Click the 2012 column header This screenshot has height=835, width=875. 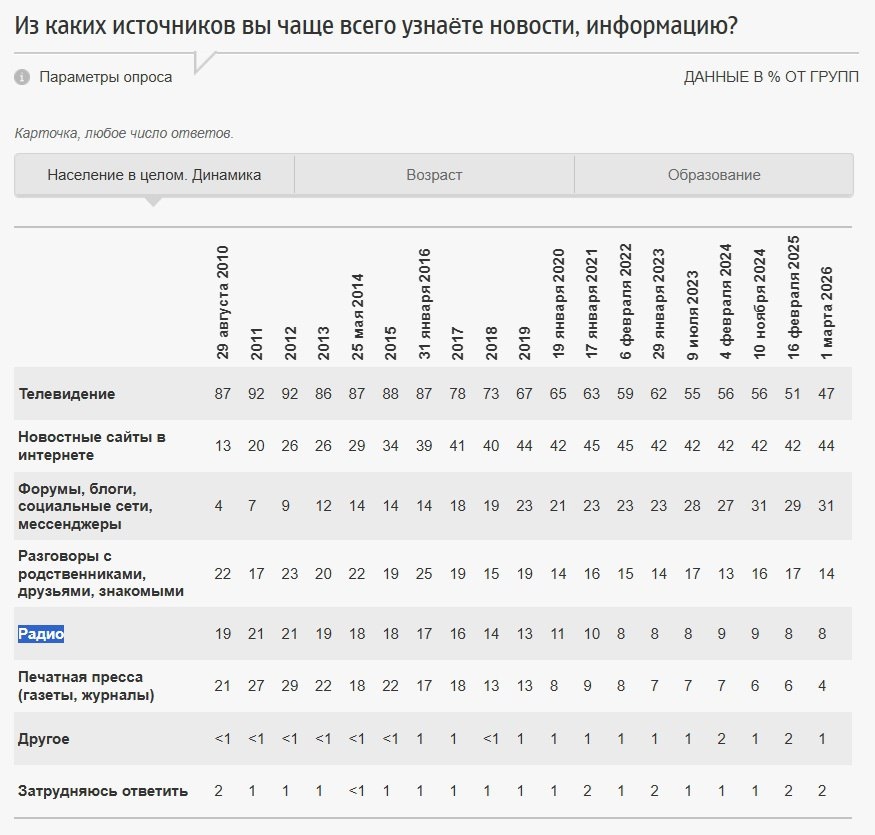(x=290, y=343)
